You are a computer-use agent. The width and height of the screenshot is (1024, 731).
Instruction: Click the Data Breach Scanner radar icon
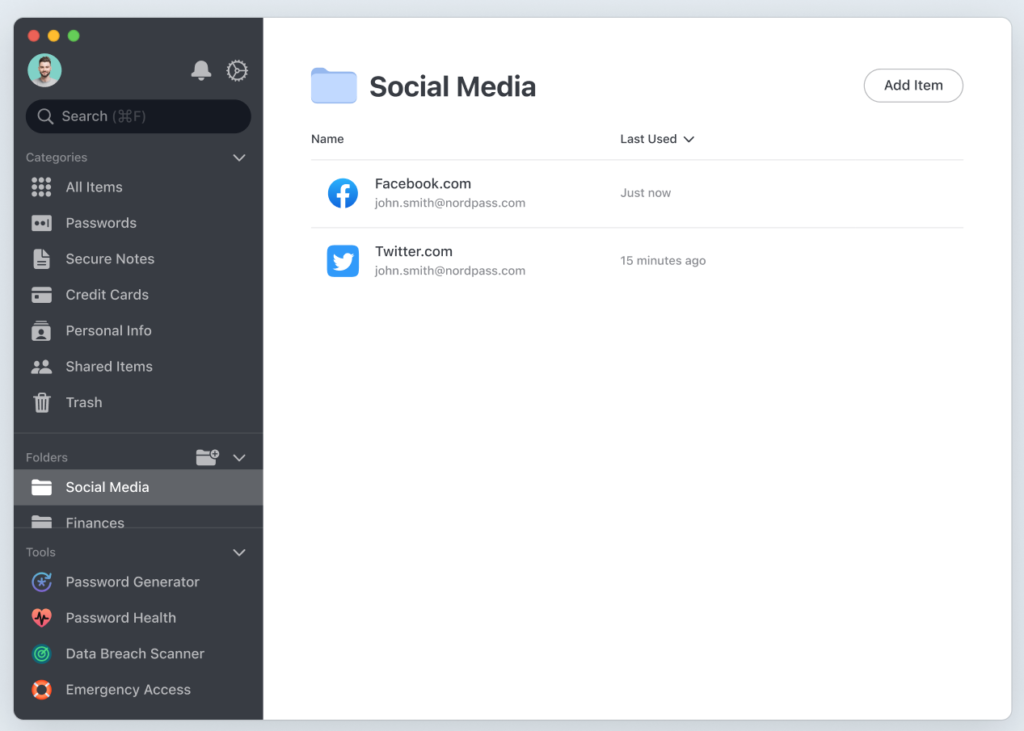pyautogui.click(x=42, y=654)
